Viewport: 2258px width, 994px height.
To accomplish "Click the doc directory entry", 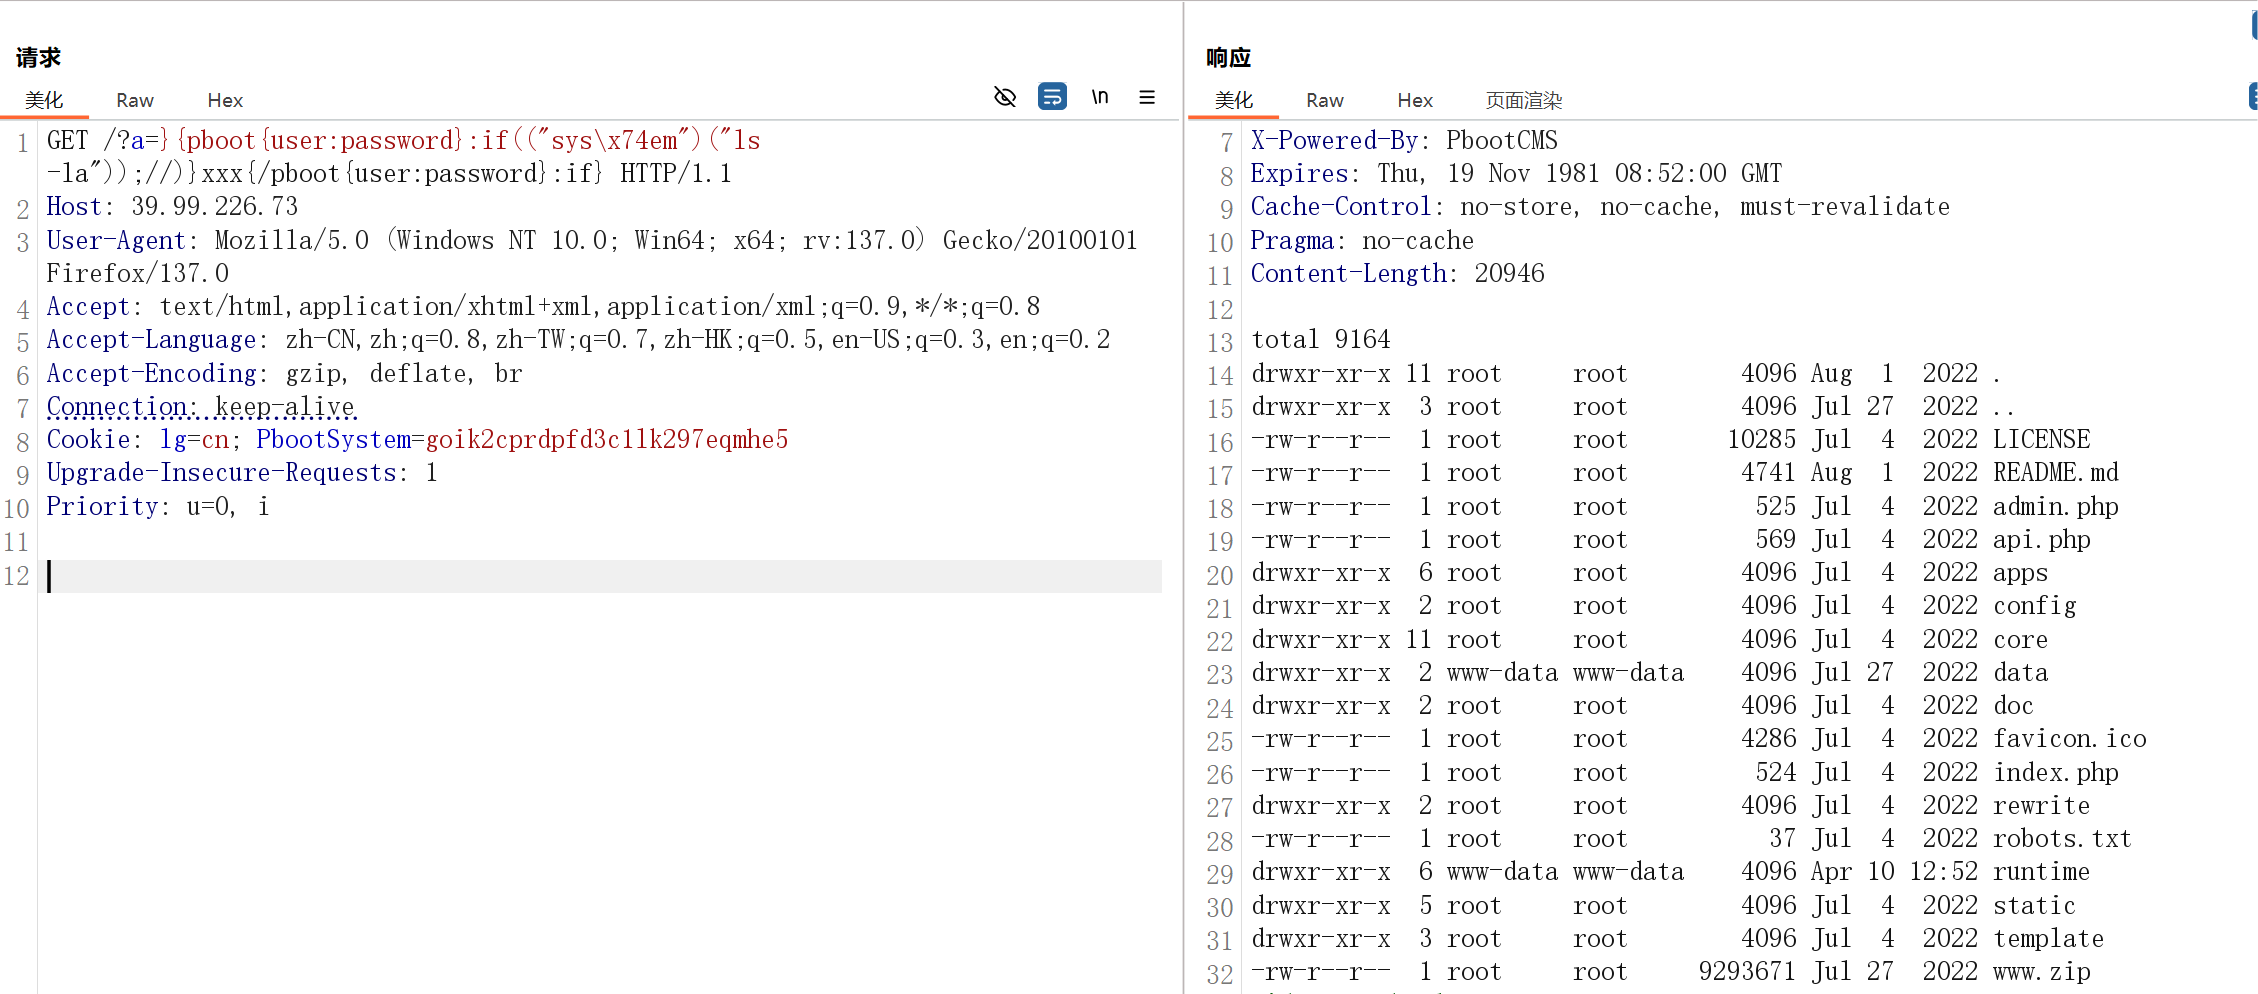I will 2013,706.
